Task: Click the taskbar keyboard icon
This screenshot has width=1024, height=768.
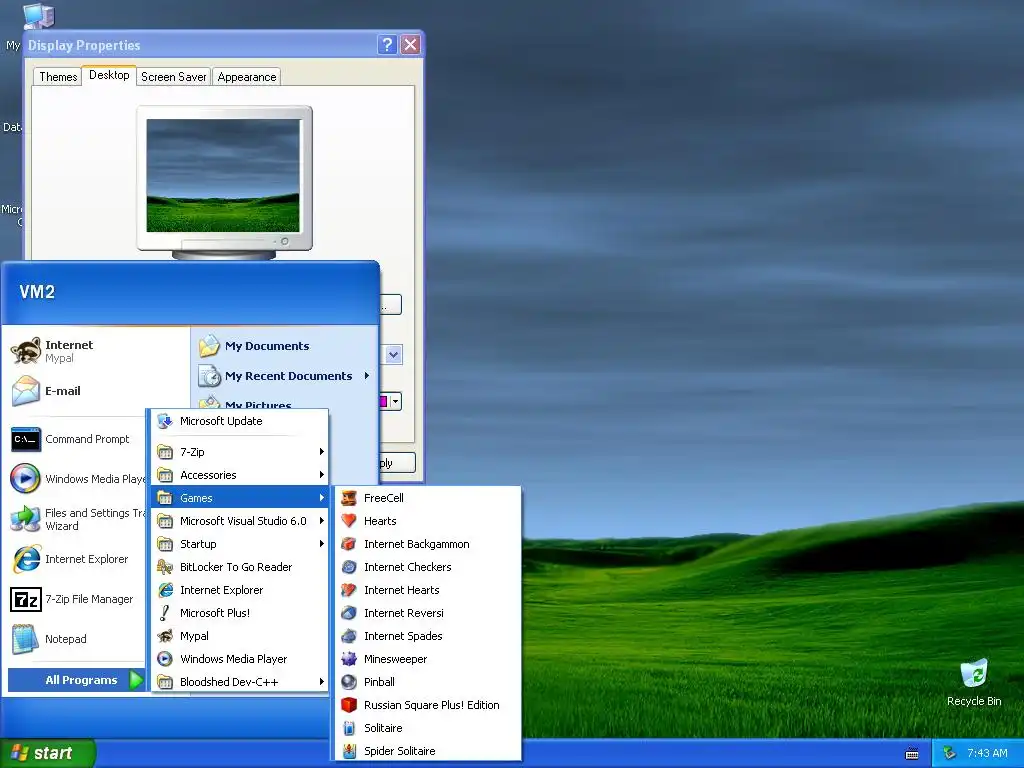Action: (912, 754)
